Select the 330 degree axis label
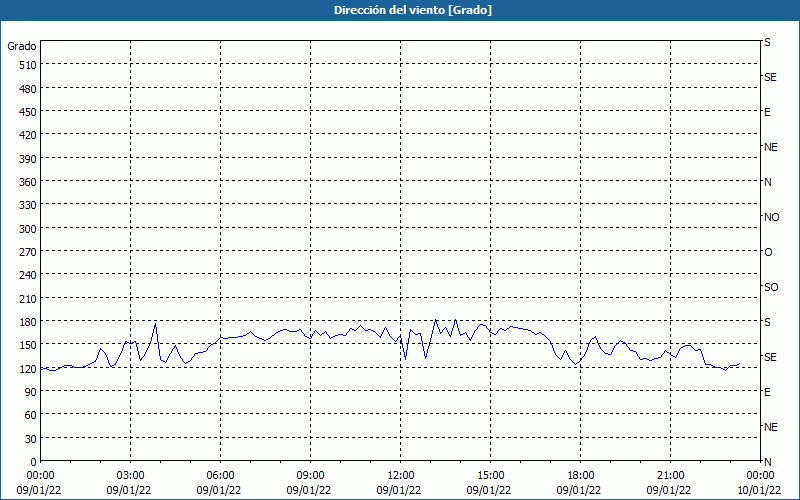The image size is (800, 500). pos(28,205)
